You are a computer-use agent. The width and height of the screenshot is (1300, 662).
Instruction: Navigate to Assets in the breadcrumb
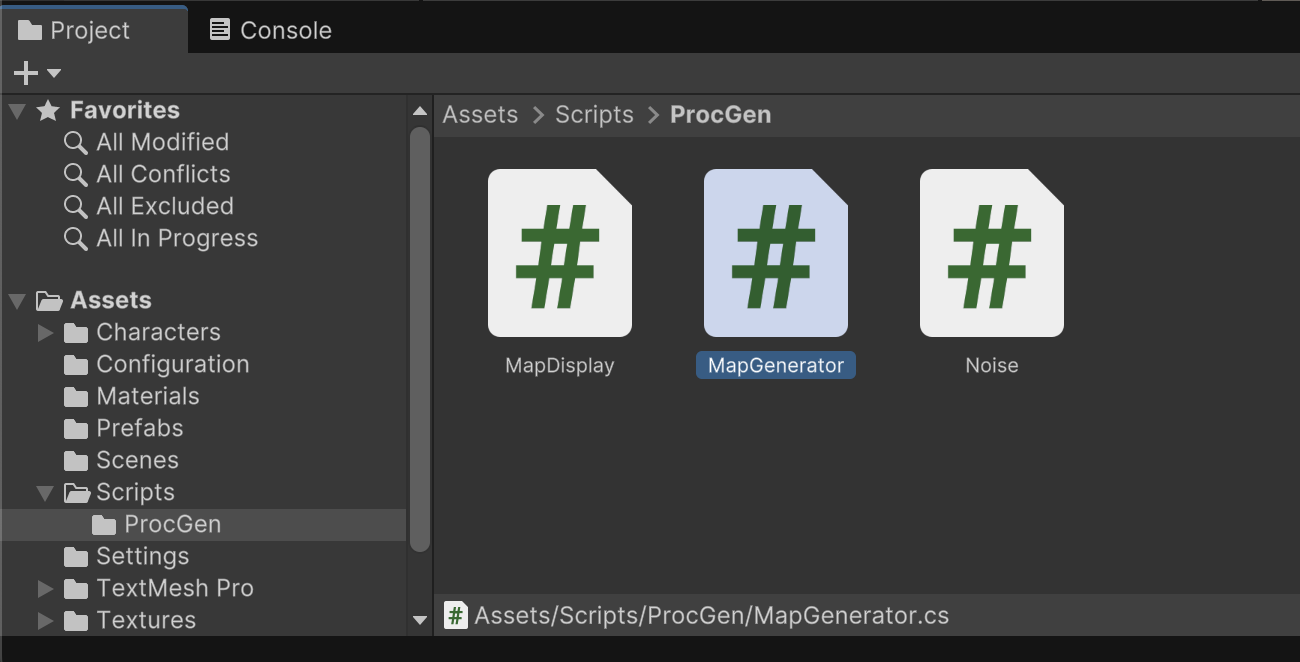point(480,115)
